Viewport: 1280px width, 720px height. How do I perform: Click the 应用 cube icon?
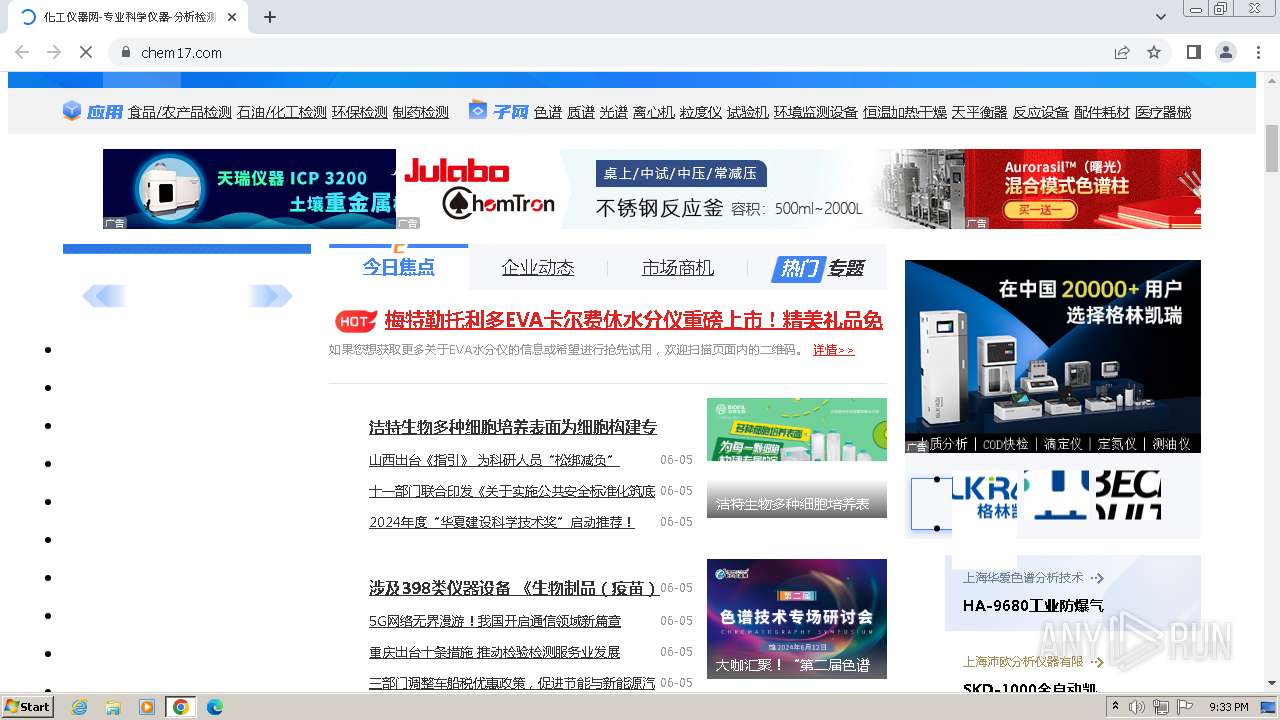click(71, 111)
